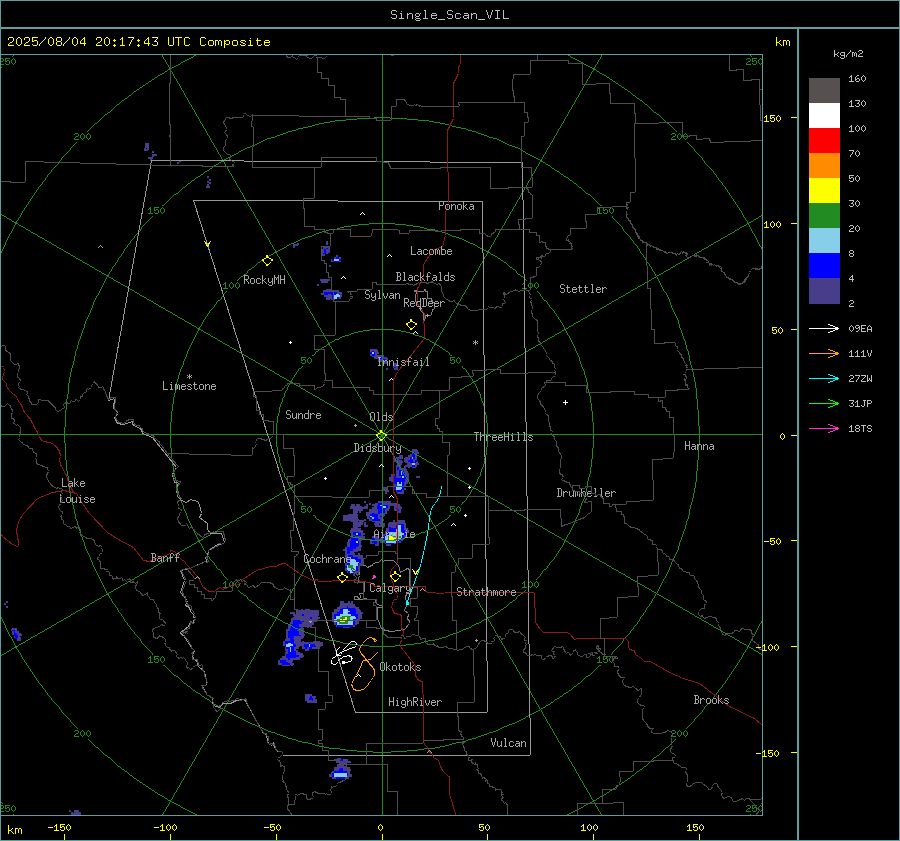
Task: Select the red 100 legend color swatch
Action: tap(824, 141)
